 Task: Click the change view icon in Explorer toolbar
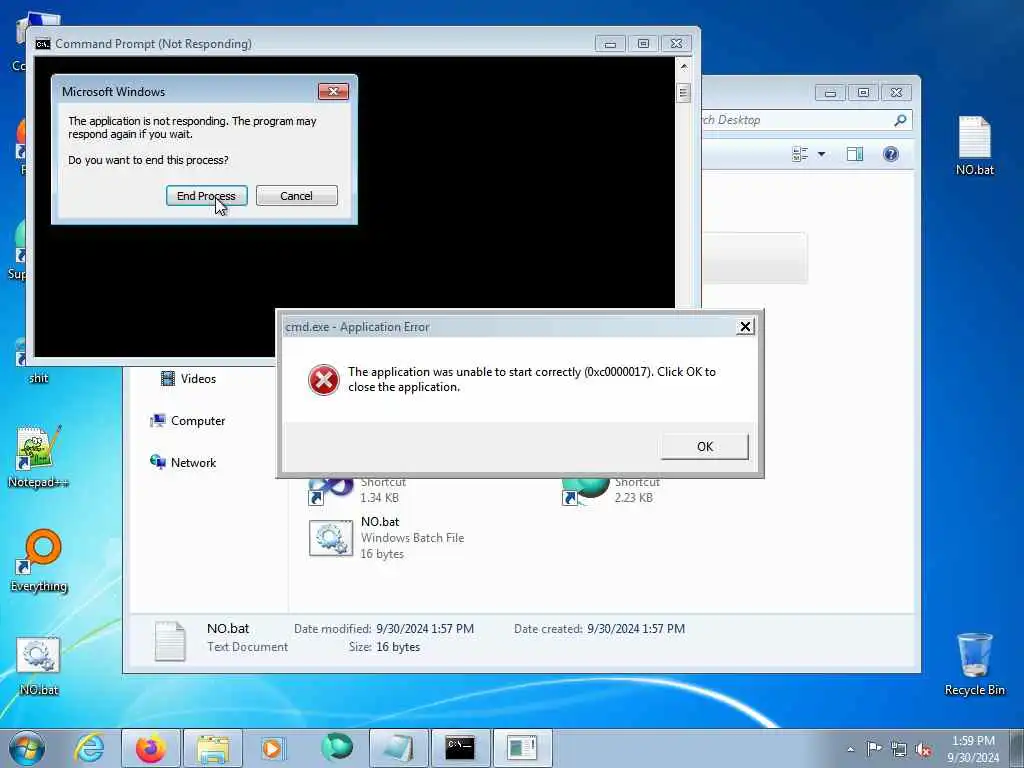click(800, 154)
